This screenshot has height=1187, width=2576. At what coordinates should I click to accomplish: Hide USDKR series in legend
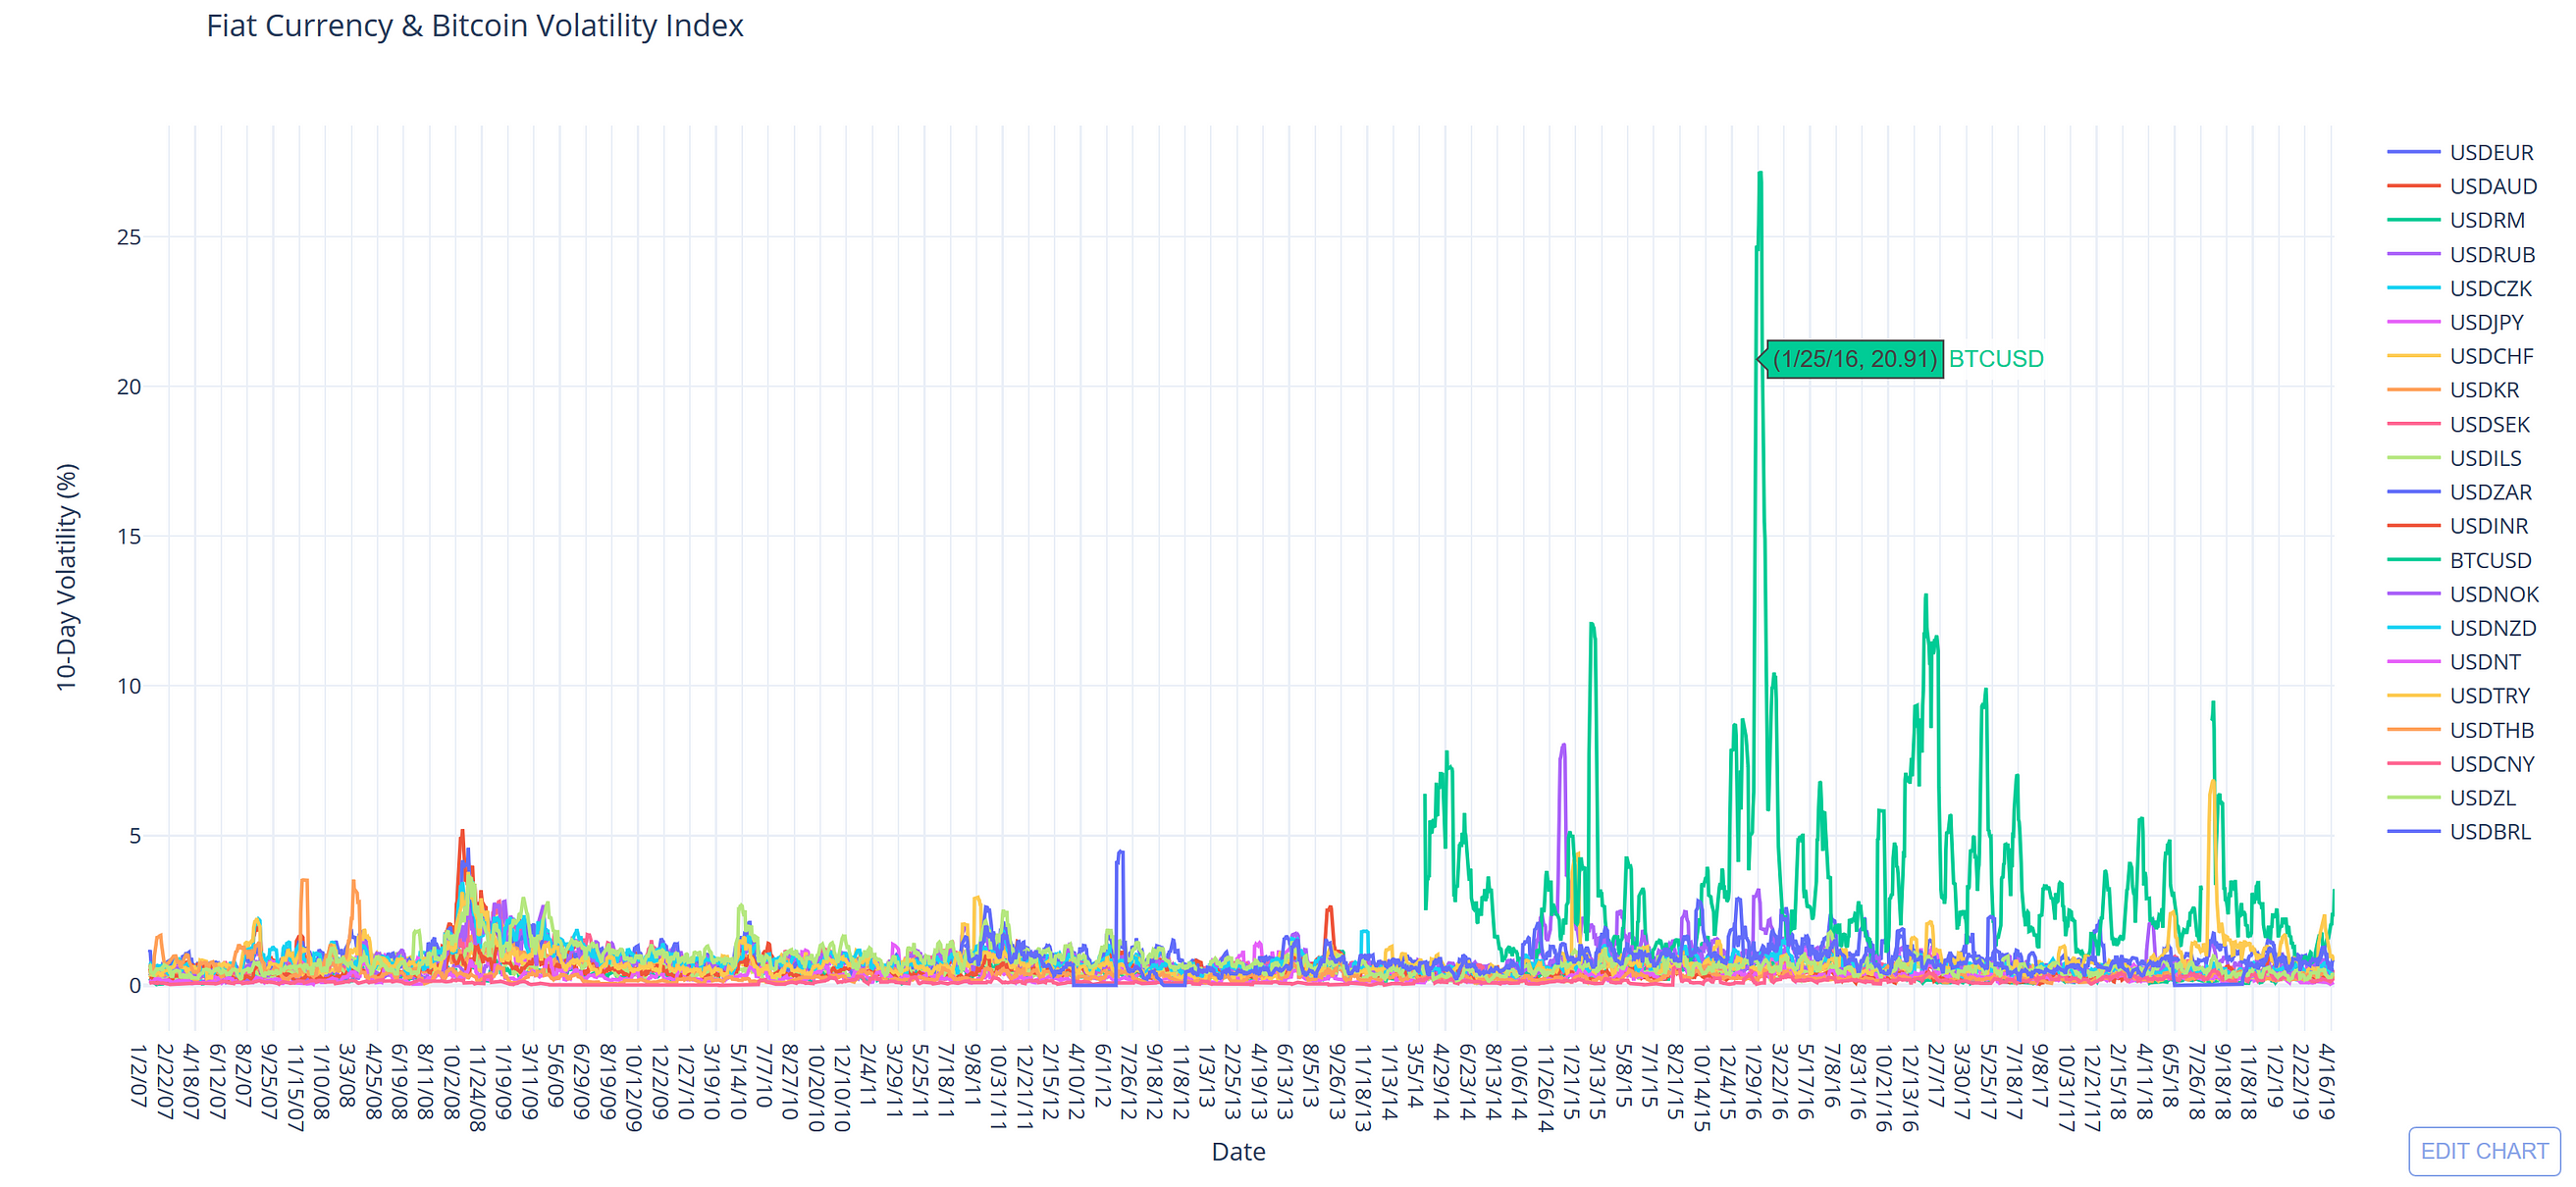click(2454, 390)
